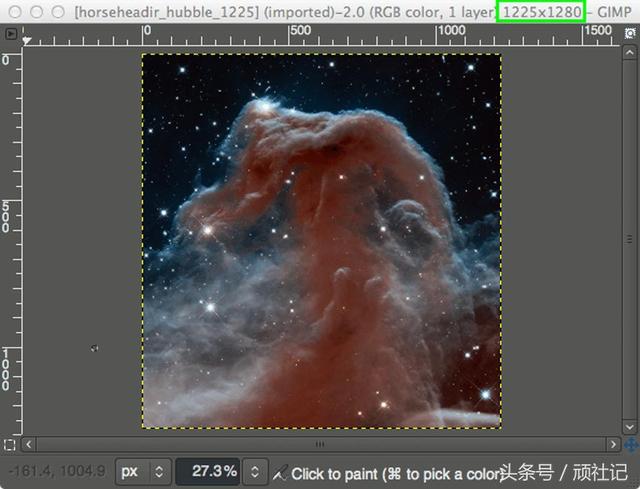Viewport: 640px width, 489px height.
Task: Click the Horsehead nebula image on canvas
Action: [322, 241]
